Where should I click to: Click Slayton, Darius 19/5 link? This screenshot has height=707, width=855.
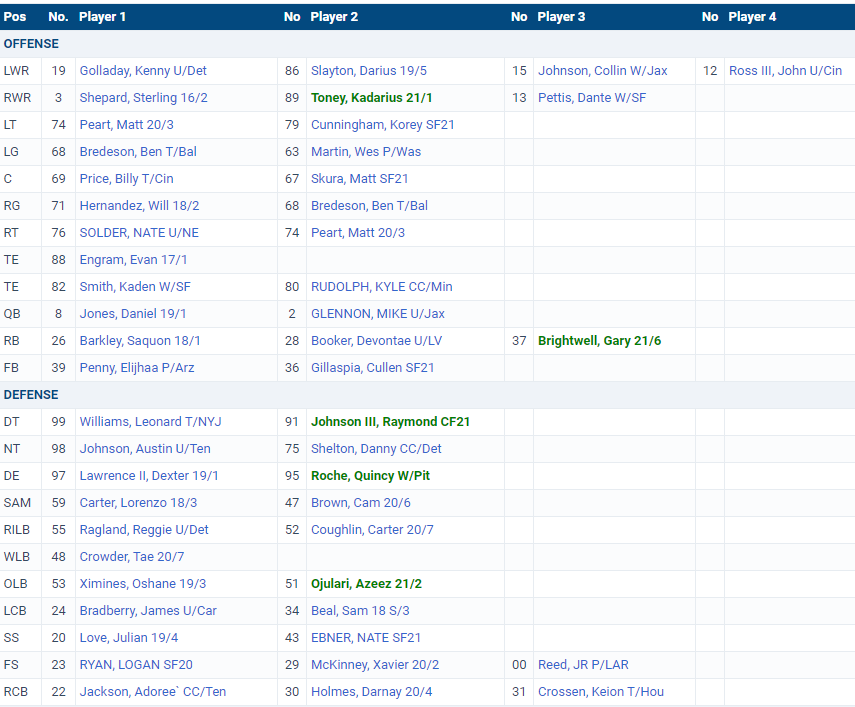pos(369,71)
